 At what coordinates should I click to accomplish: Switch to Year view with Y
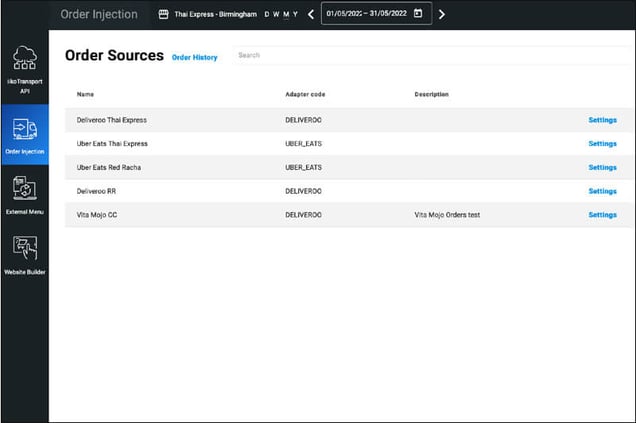[x=297, y=14]
